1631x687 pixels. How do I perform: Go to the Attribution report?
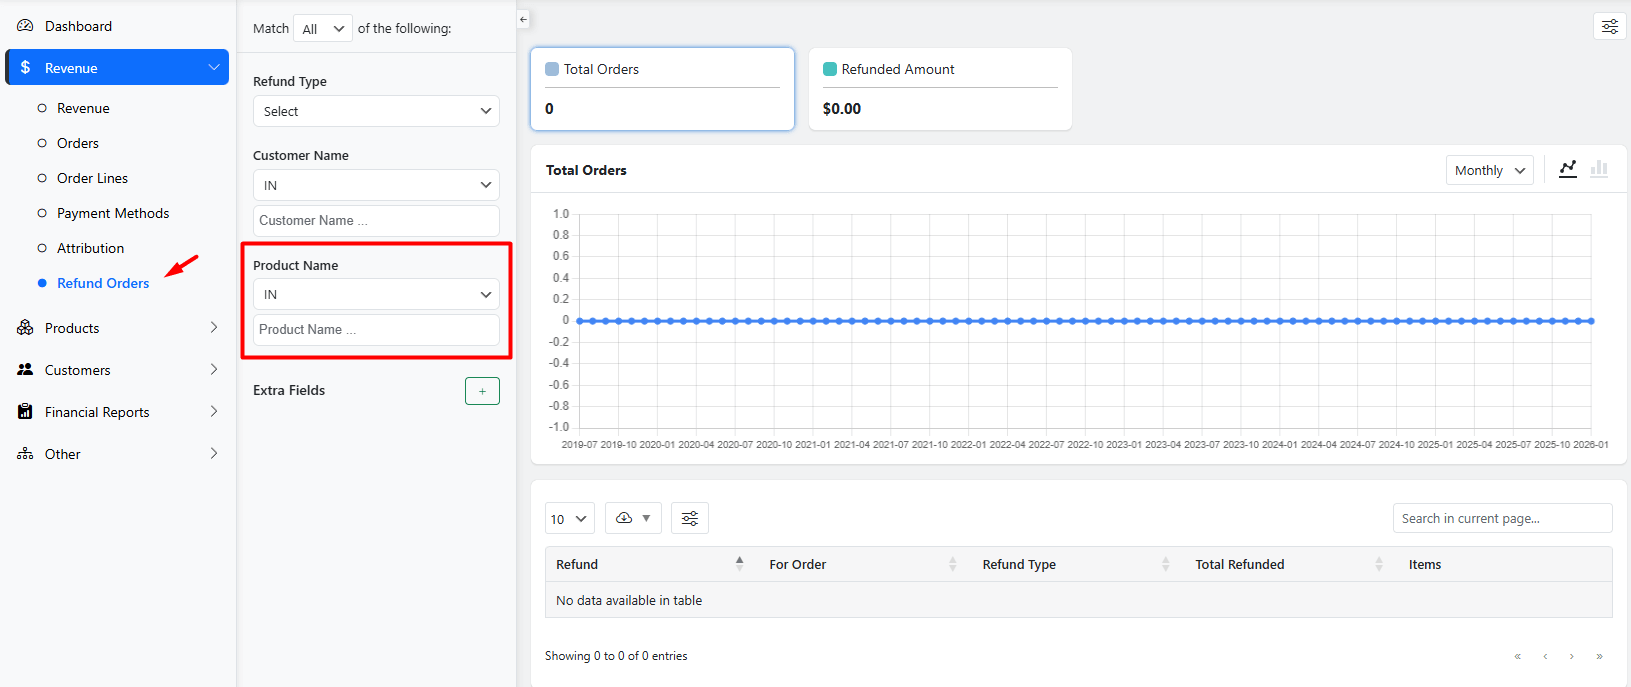click(x=90, y=248)
